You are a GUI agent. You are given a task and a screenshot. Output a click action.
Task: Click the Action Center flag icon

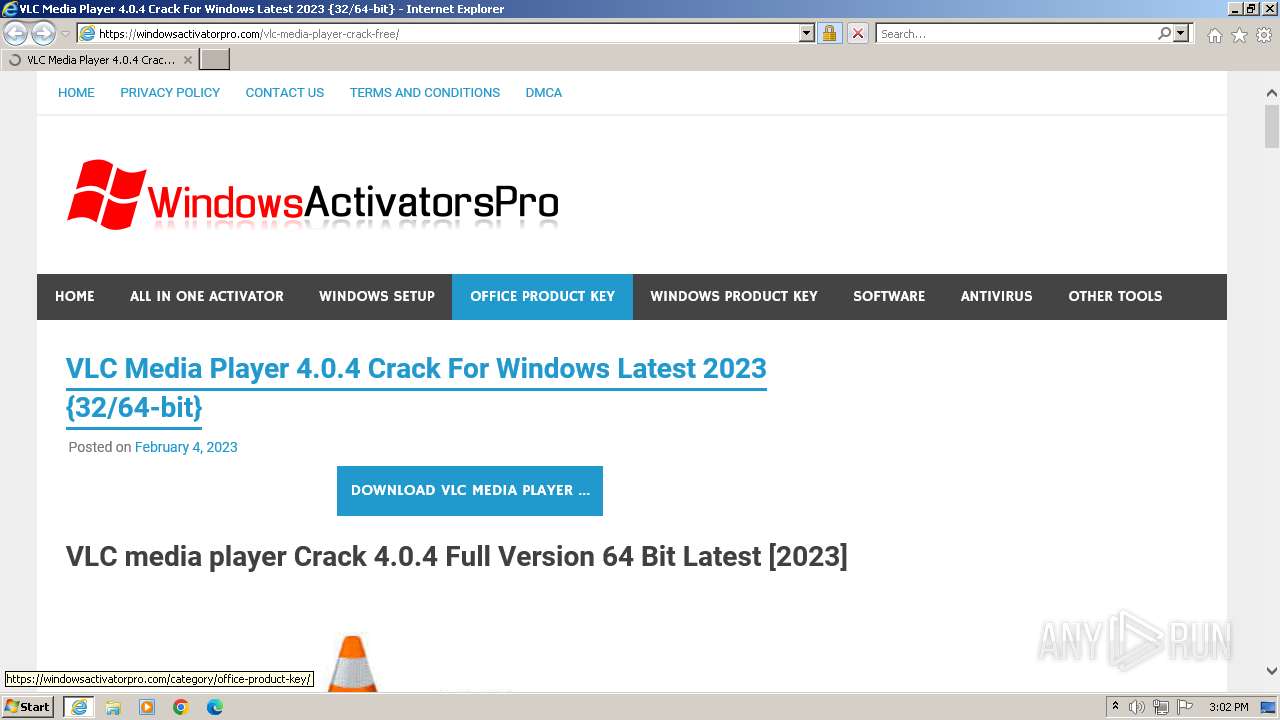coord(1185,707)
